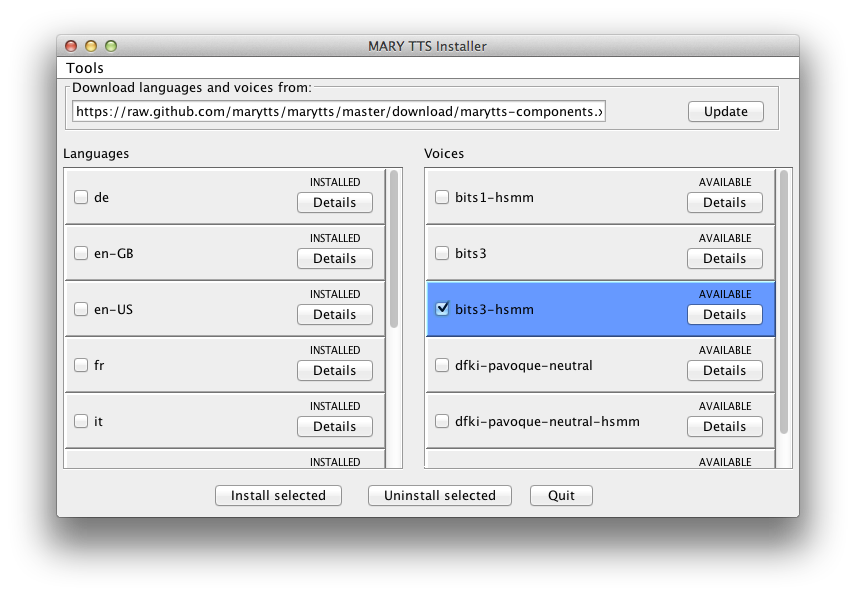The height and width of the screenshot is (596, 856).
Task: Click the Uninstall selected button
Action: pos(440,496)
